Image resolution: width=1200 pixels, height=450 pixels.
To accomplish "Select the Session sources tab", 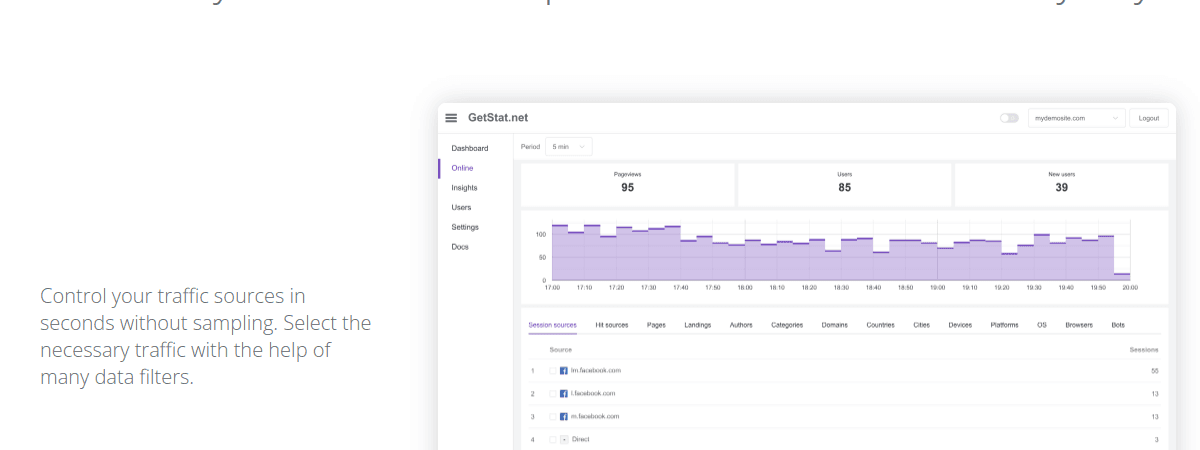I will (x=552, y=325).
